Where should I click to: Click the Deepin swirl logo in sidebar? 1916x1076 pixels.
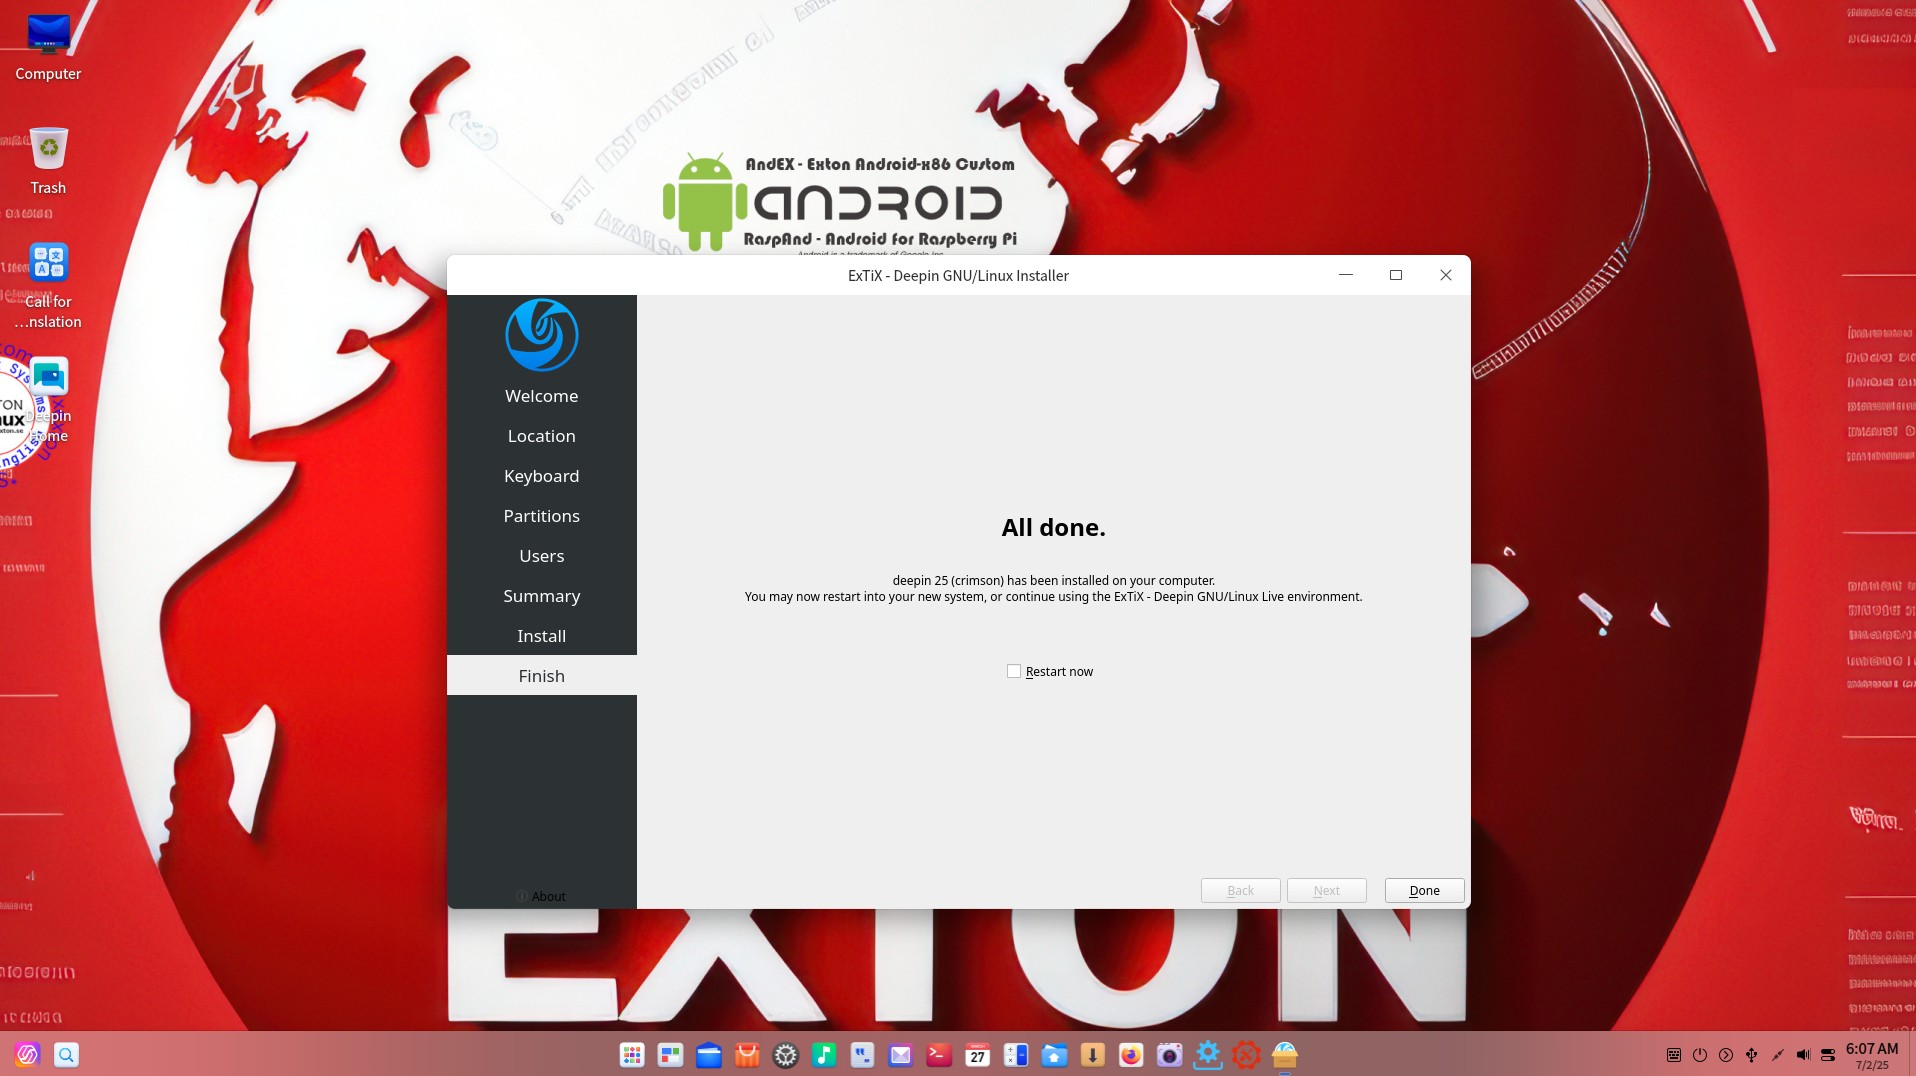(x=541, y=335)
